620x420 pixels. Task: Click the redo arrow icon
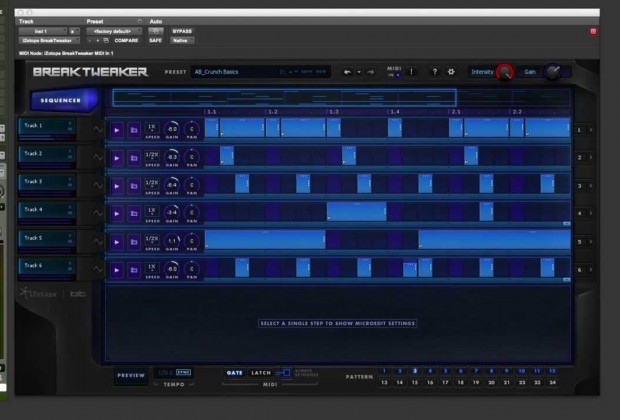tap(370, 72)
